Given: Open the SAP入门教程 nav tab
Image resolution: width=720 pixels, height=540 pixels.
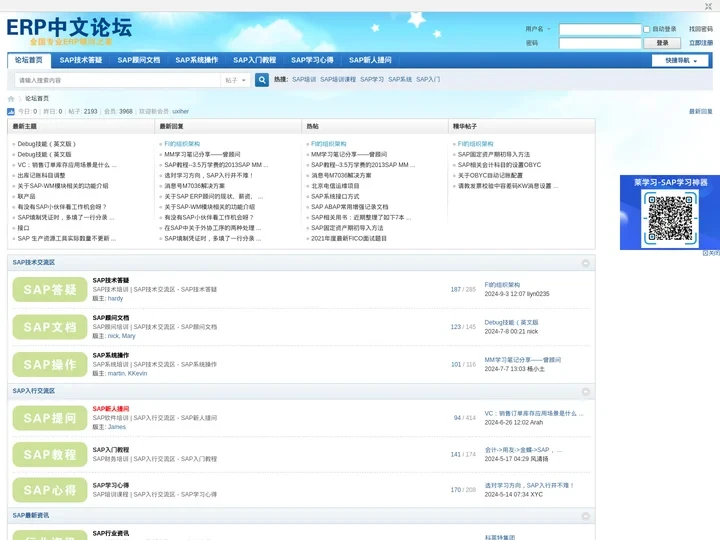Looking at the screenshot, I should pyautogui.click(x=254, y=60).
